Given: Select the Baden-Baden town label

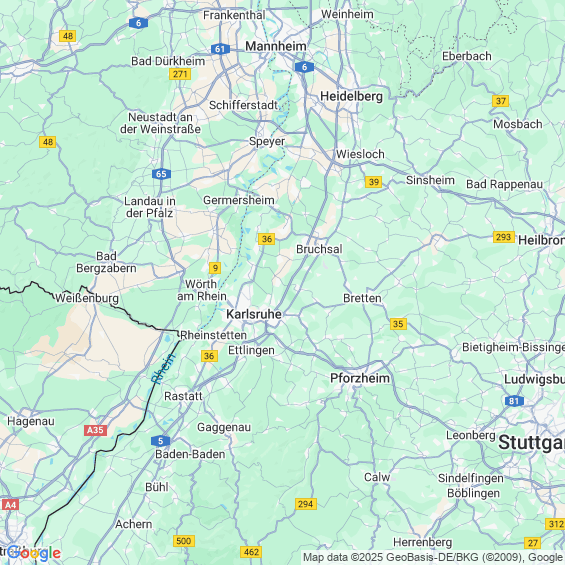Looking at the screenshot, I should [x=190, y=454].
